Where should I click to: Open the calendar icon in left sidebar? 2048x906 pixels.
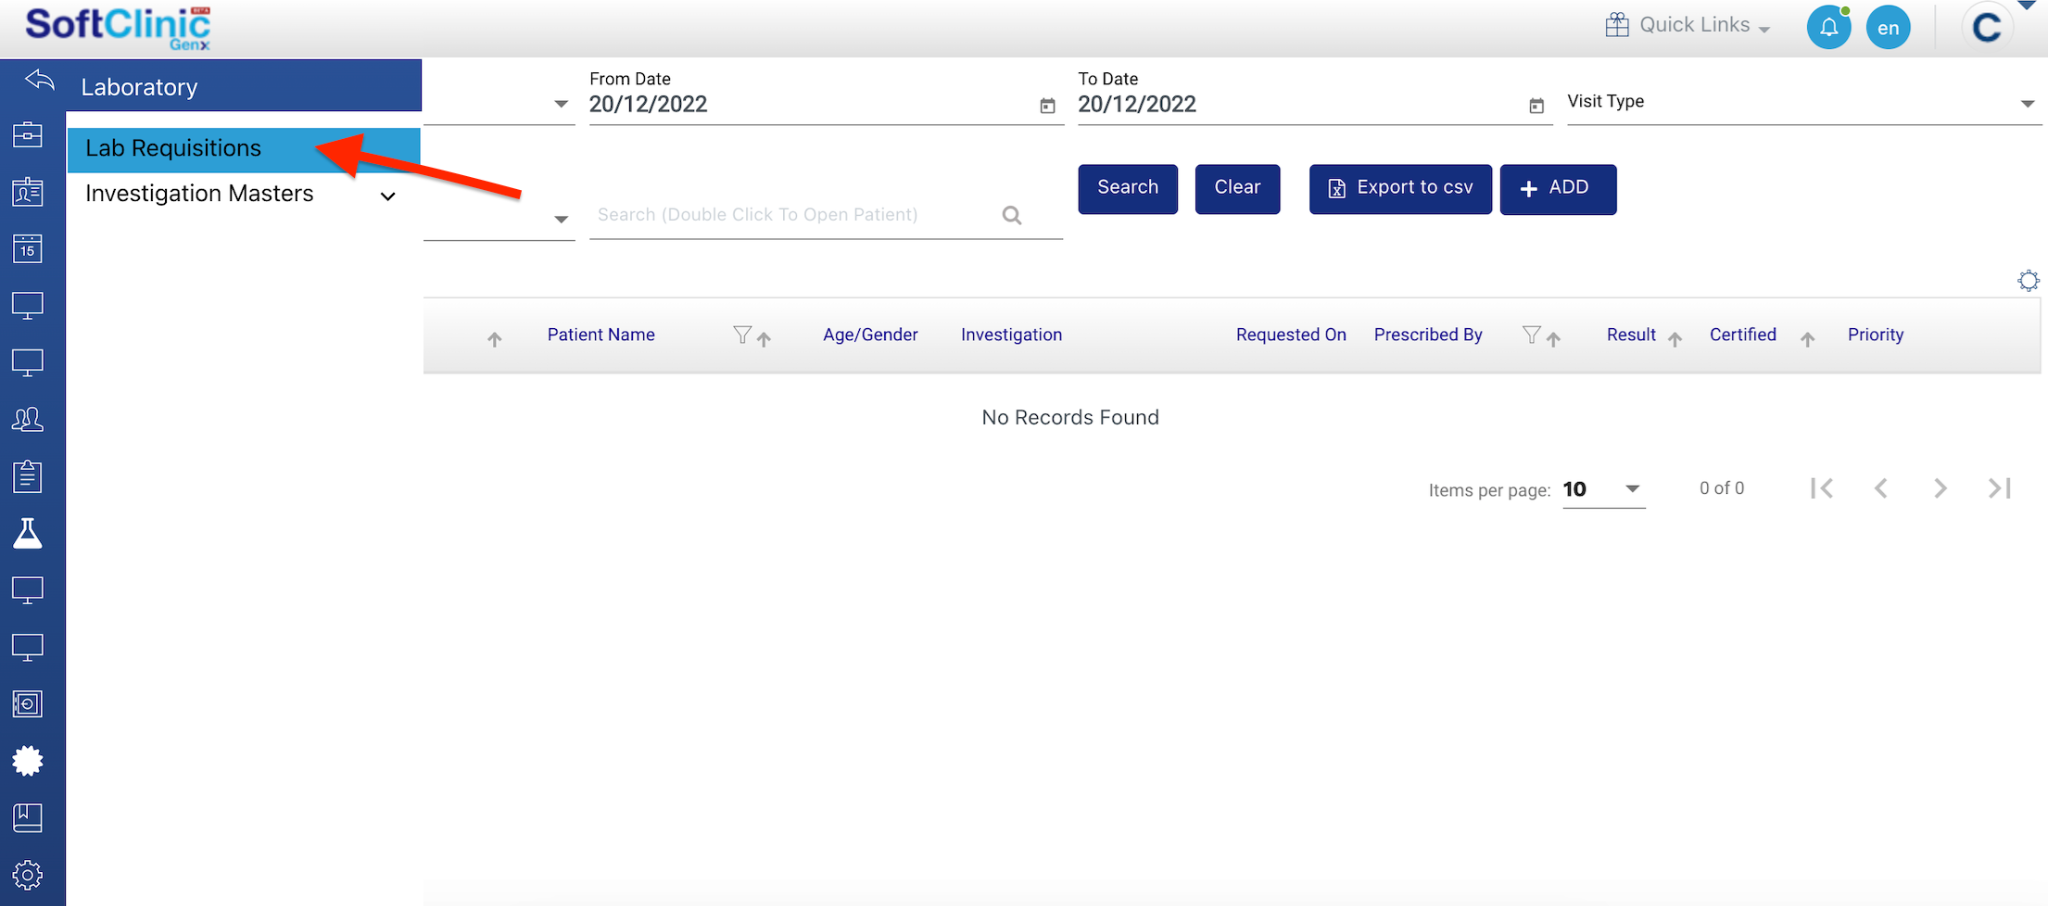click(28, 248)
